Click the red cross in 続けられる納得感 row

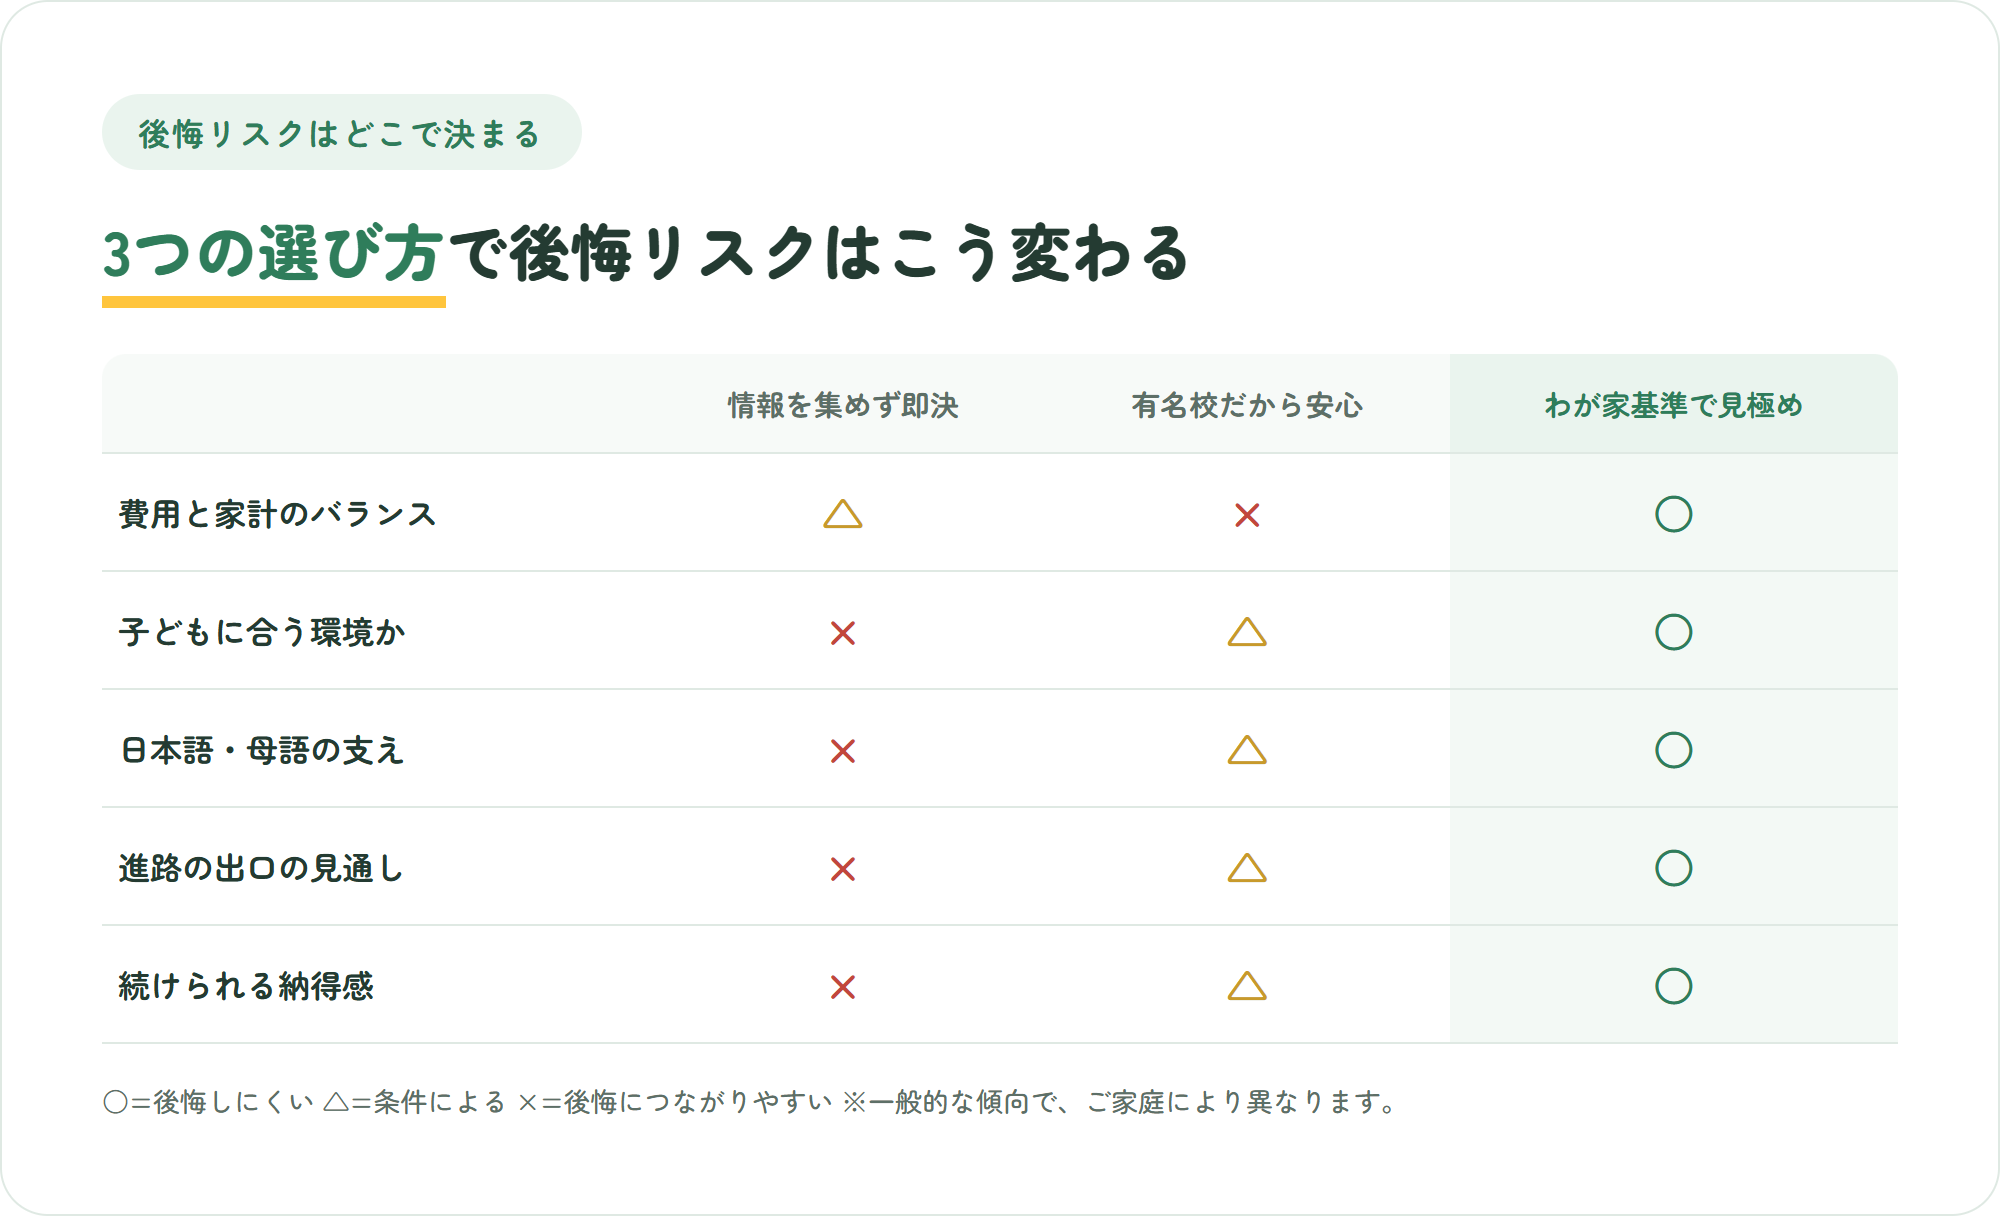[843, 987]
